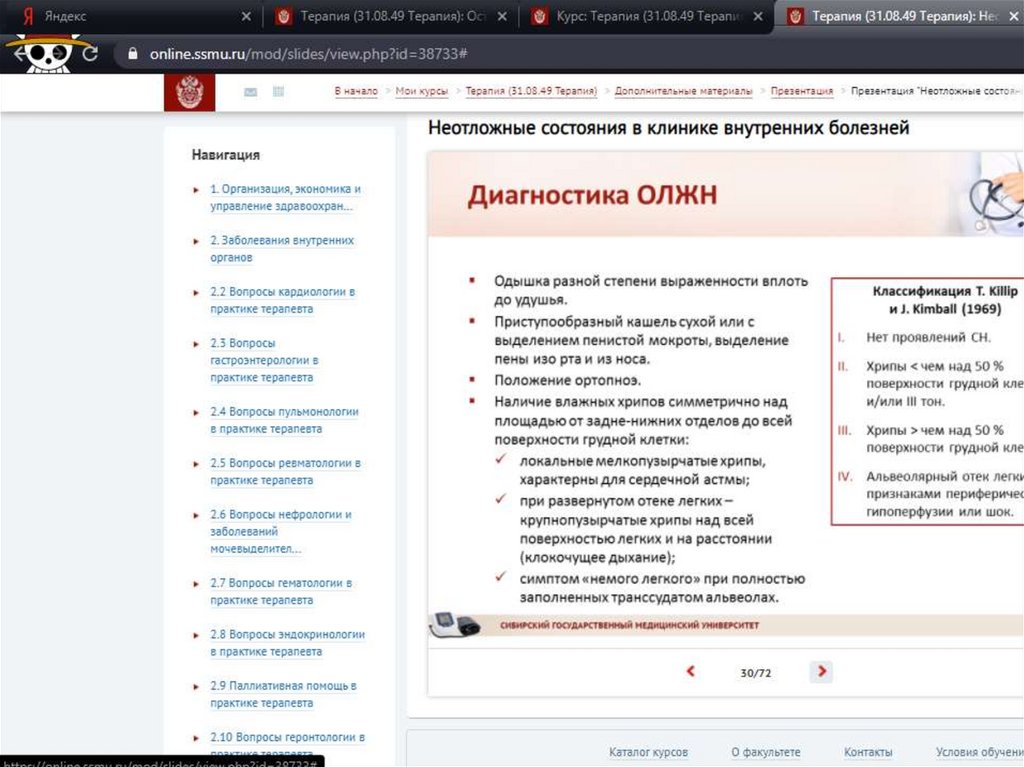This screenshot has height=767, width=1024.
Task: Open the university emblem logo
Action: pos(189,92)
